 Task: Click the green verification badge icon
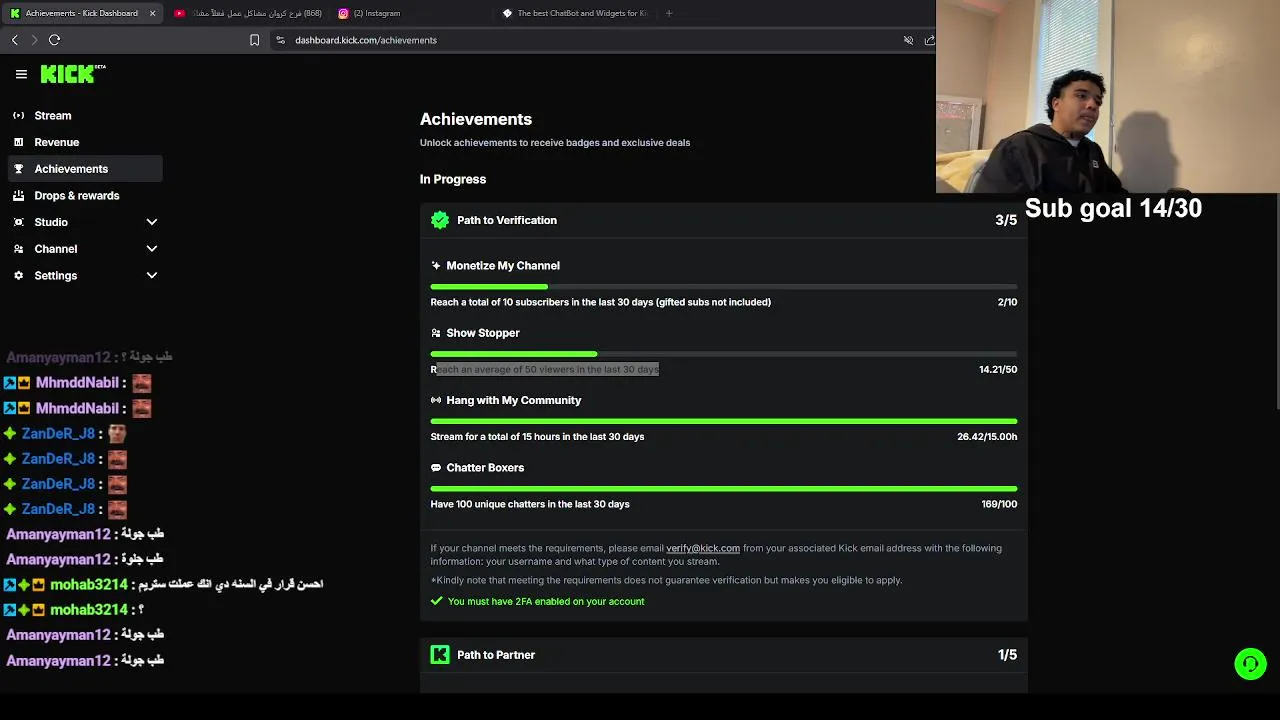click(x=440, y=220)
